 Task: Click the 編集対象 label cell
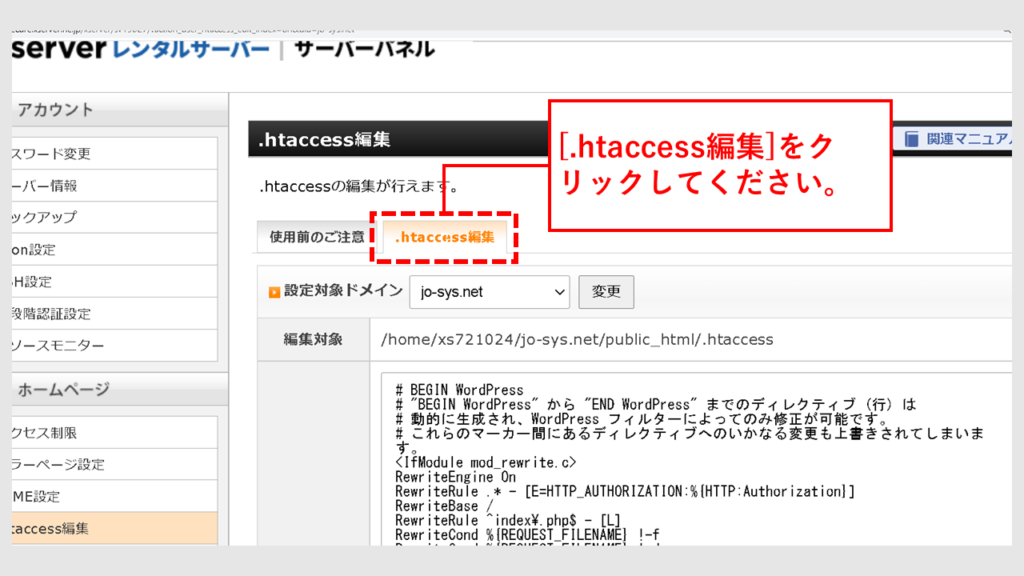[313, 340]
